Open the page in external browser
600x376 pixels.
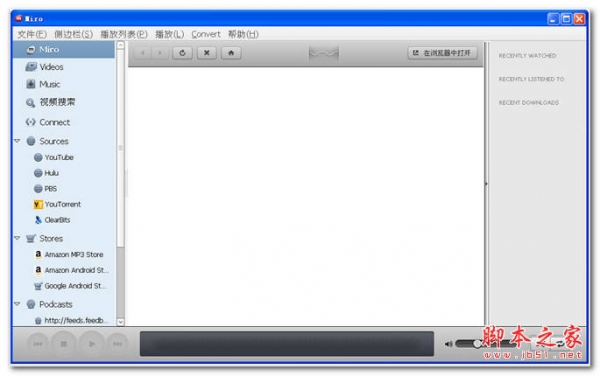click(442, 53)
